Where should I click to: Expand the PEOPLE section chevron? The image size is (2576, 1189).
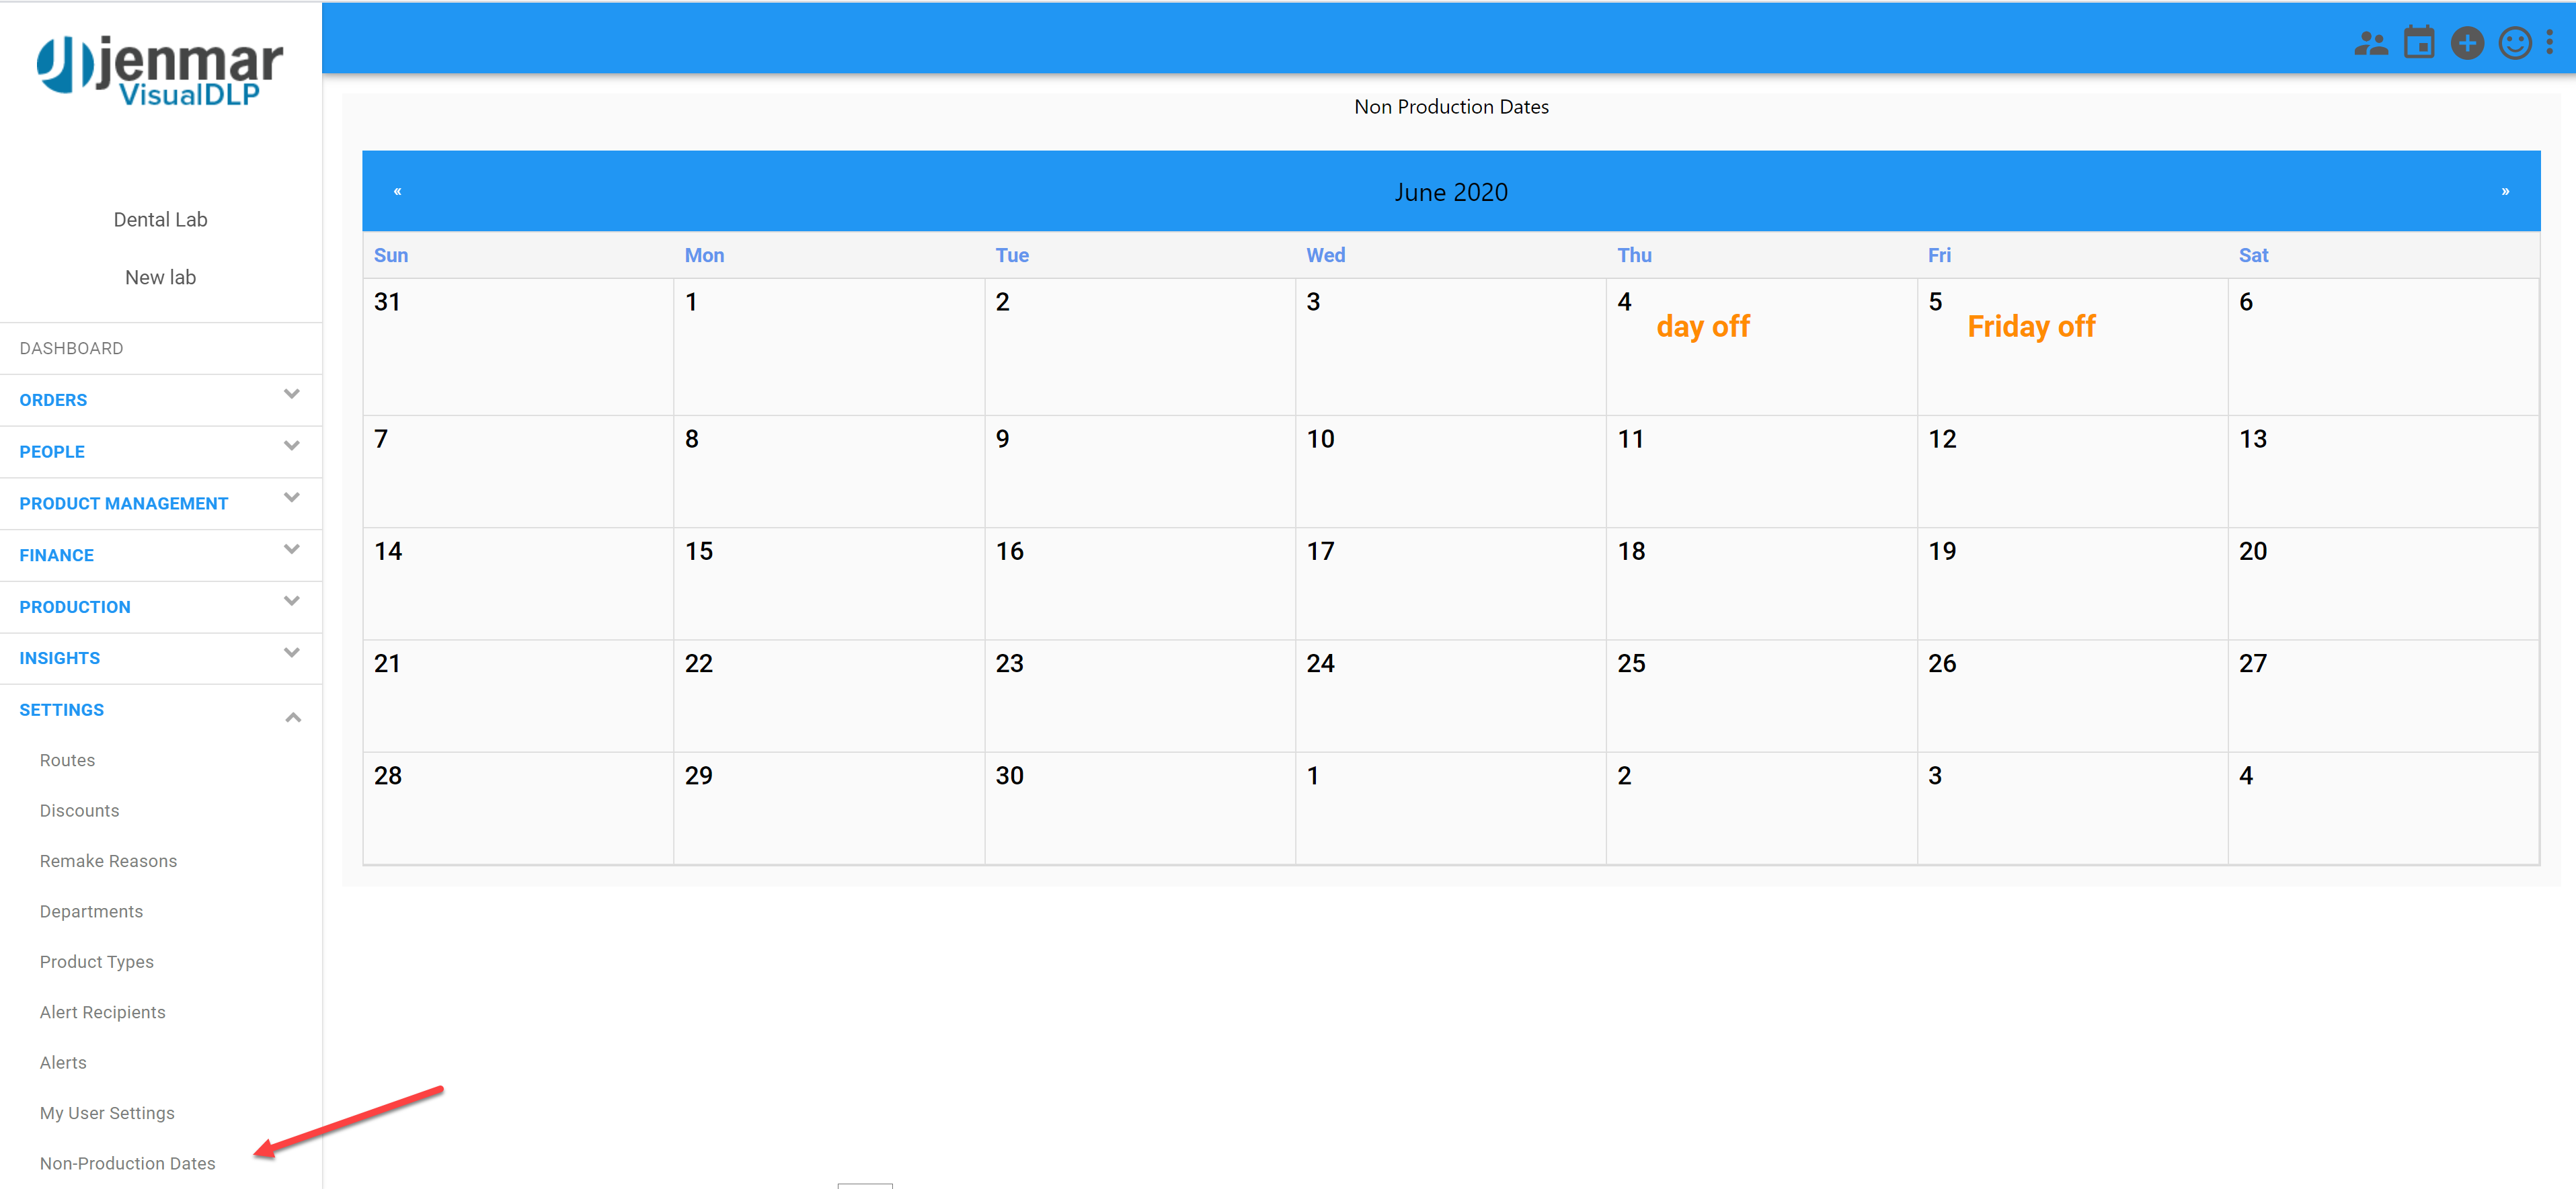click(x=291, y=447)
